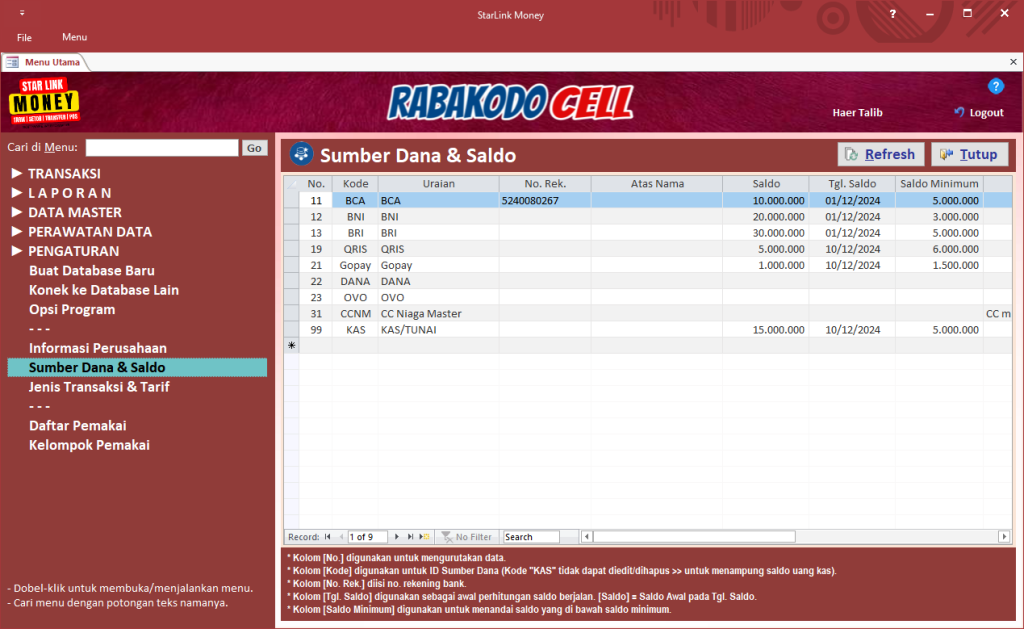Click KAS saldo cell 15.000.000
The width and height of the screenshot is (1024, 629).
pyautogui.click(x=766, y=330)
